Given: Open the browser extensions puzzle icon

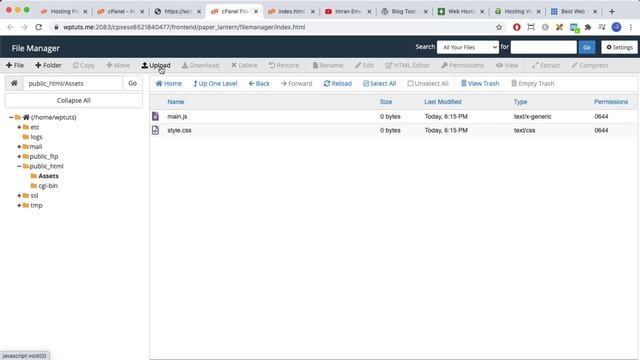Looking at the screenshot, I should pos(588,27).
